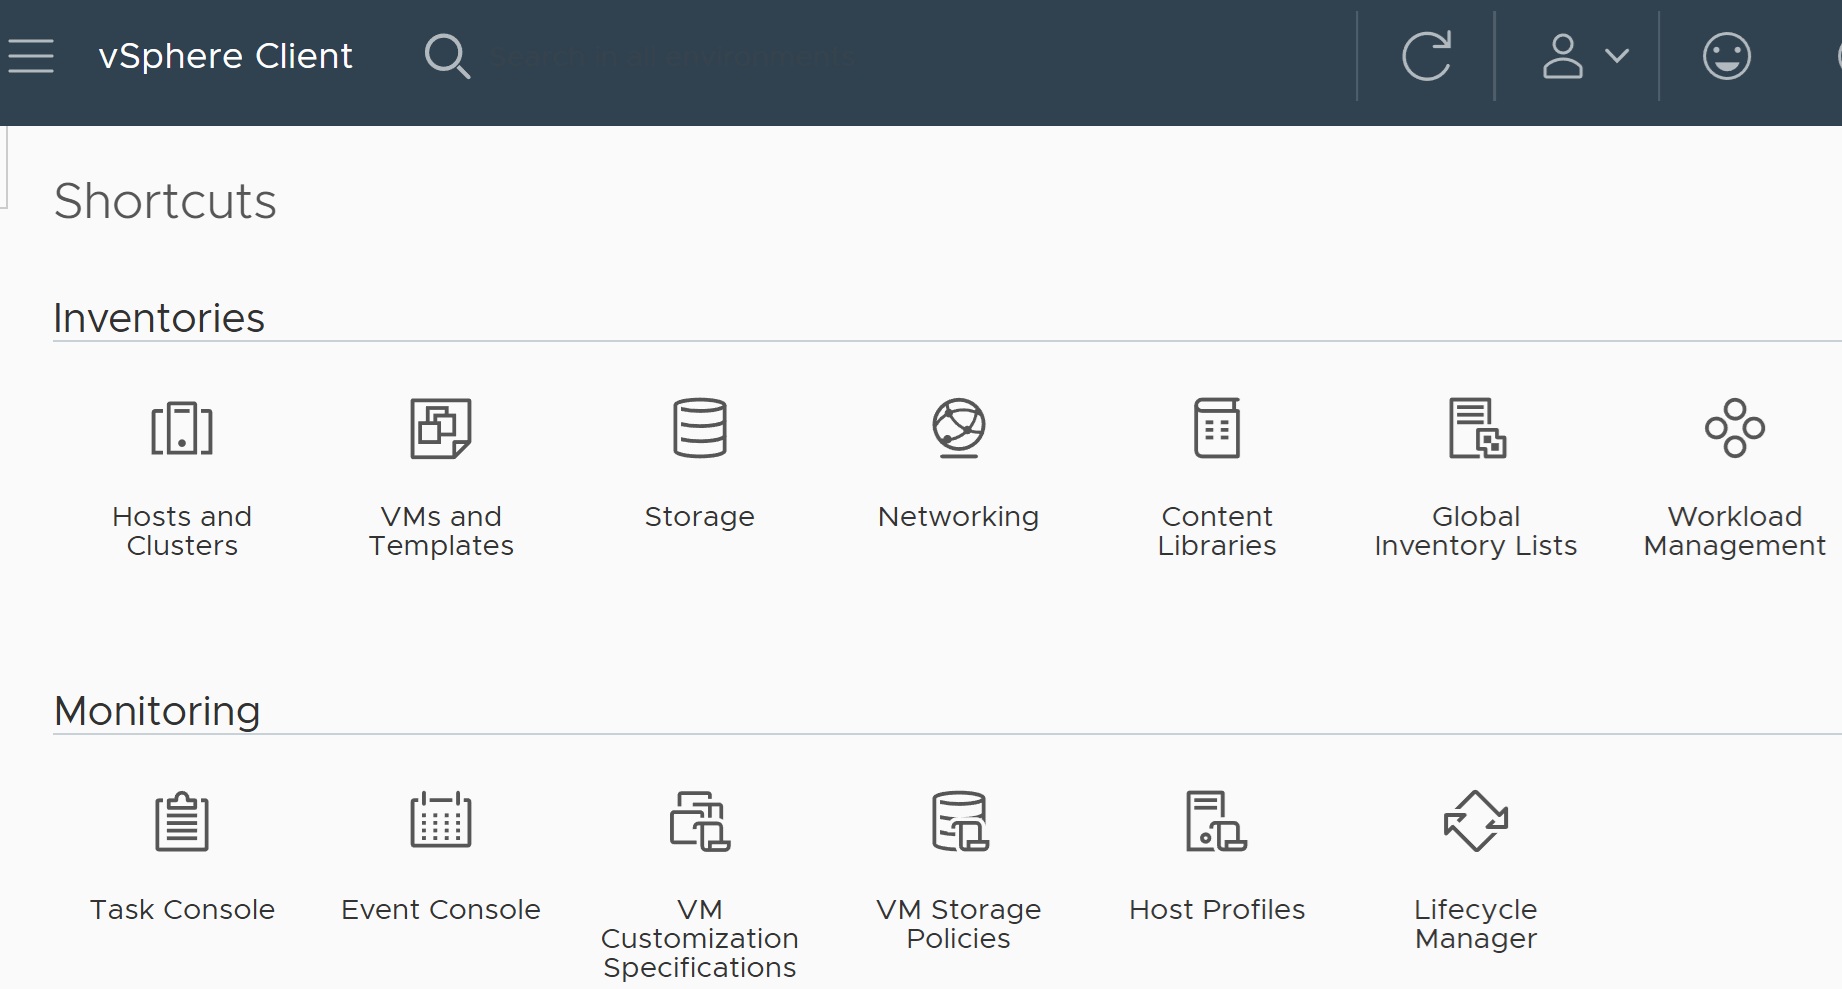Click the "Networking" text label
Image resolution: width=1842 pixels, height=989 pixels.
pos(959,517)
